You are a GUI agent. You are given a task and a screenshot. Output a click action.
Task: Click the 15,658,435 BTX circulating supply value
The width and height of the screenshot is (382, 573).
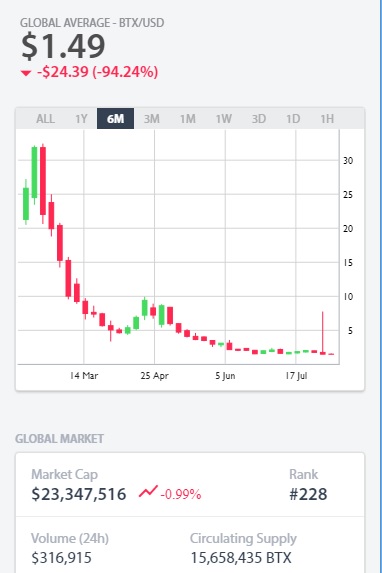click(241, 558)
